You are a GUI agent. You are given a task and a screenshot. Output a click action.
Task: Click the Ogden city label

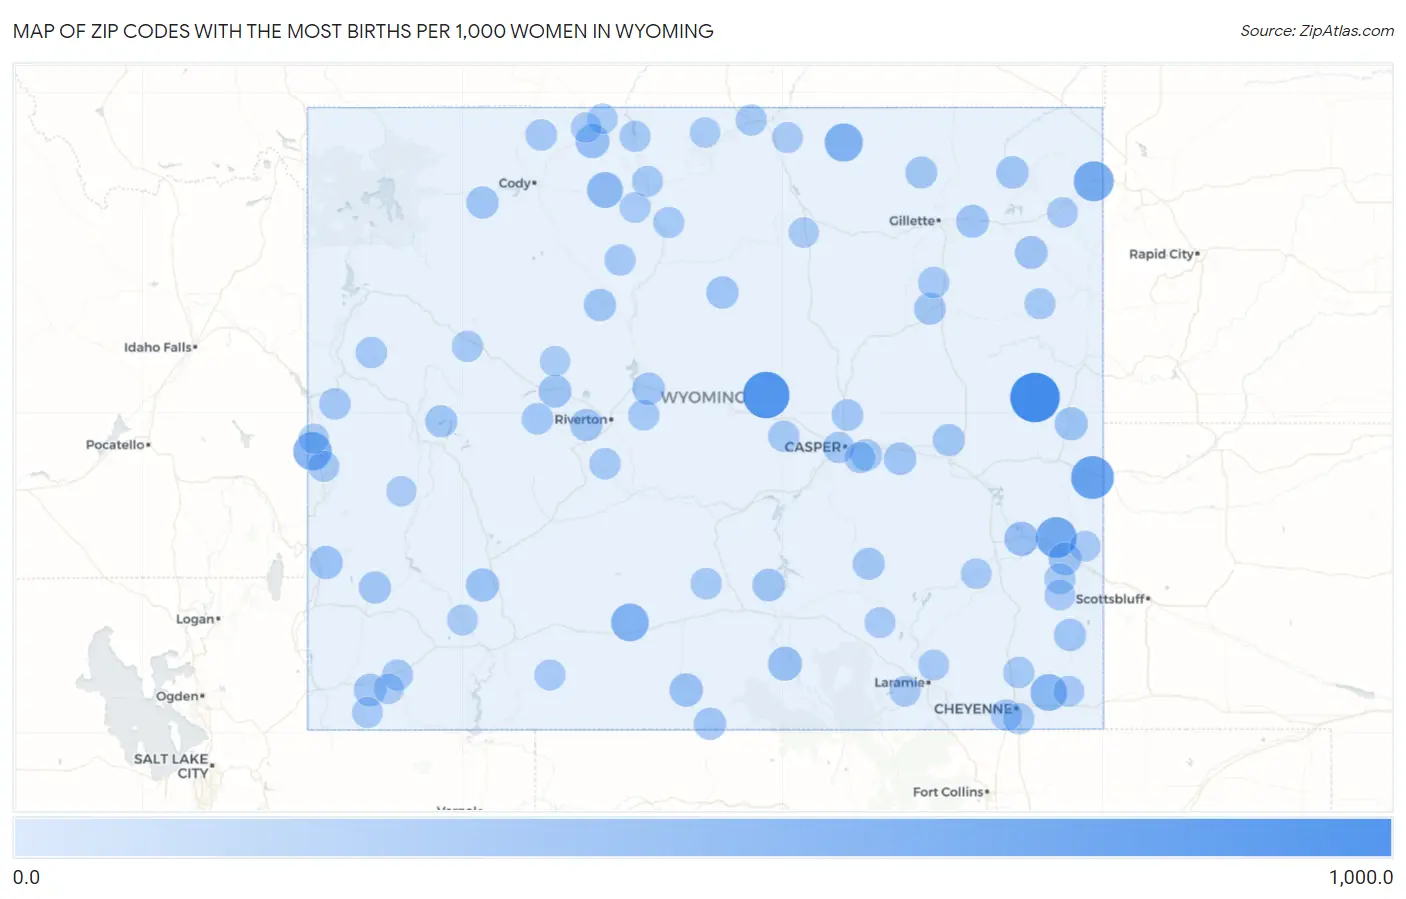pos(178,696)
